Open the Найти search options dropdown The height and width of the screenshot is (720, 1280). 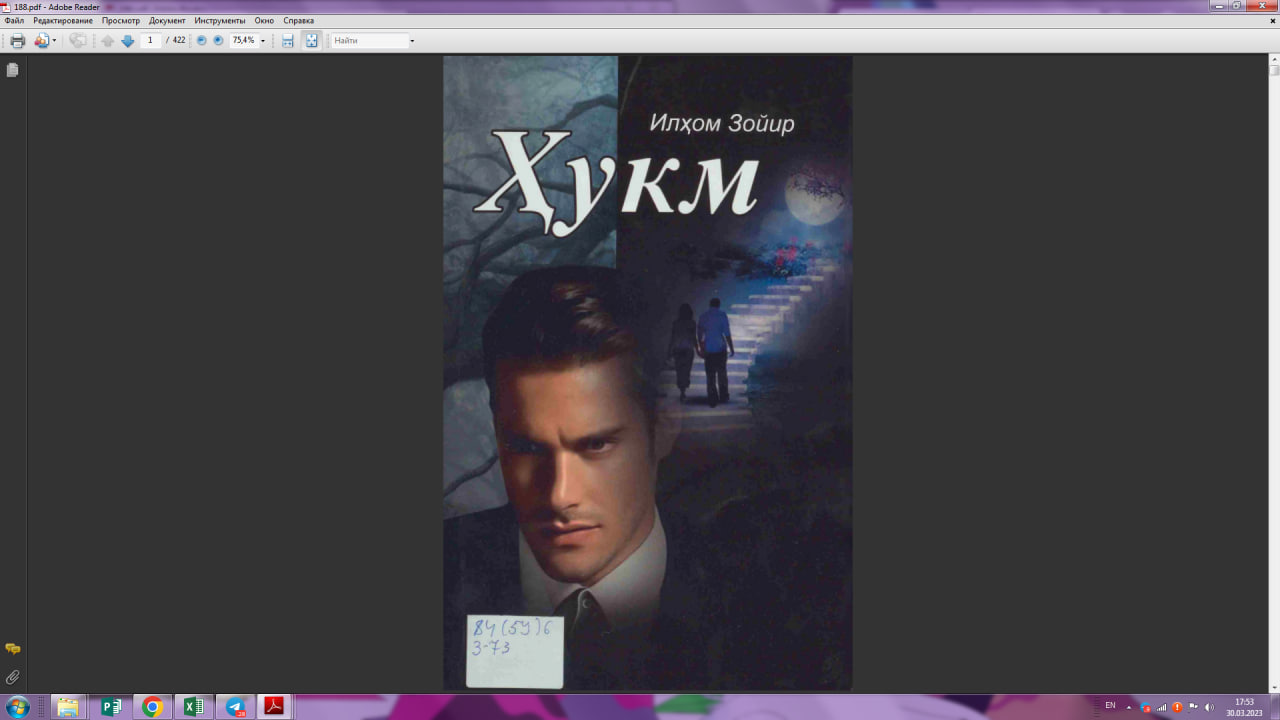[x=410, y=40]
